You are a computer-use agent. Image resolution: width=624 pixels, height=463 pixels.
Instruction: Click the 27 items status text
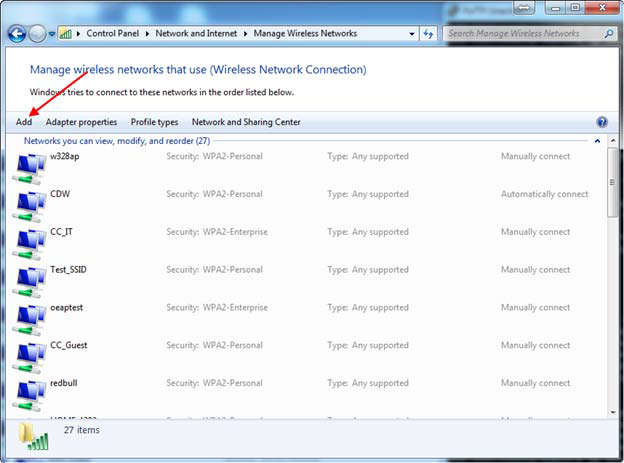pyautogui.click(x=82, y=430)
